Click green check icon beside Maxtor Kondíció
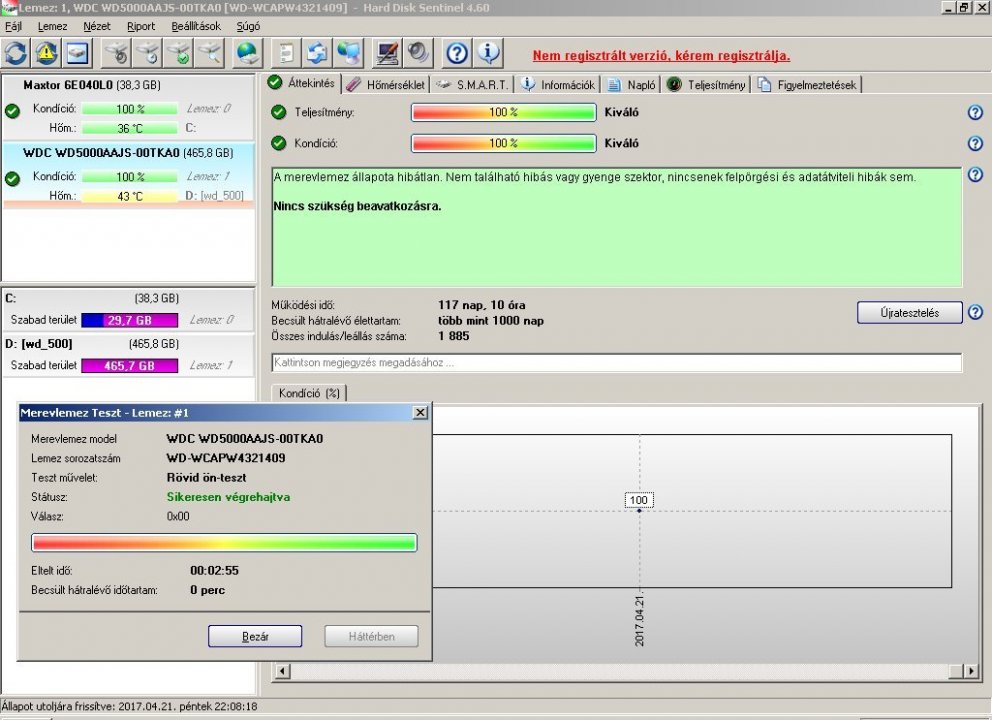This screenshot has width=992, height=720. click(12, 111)
